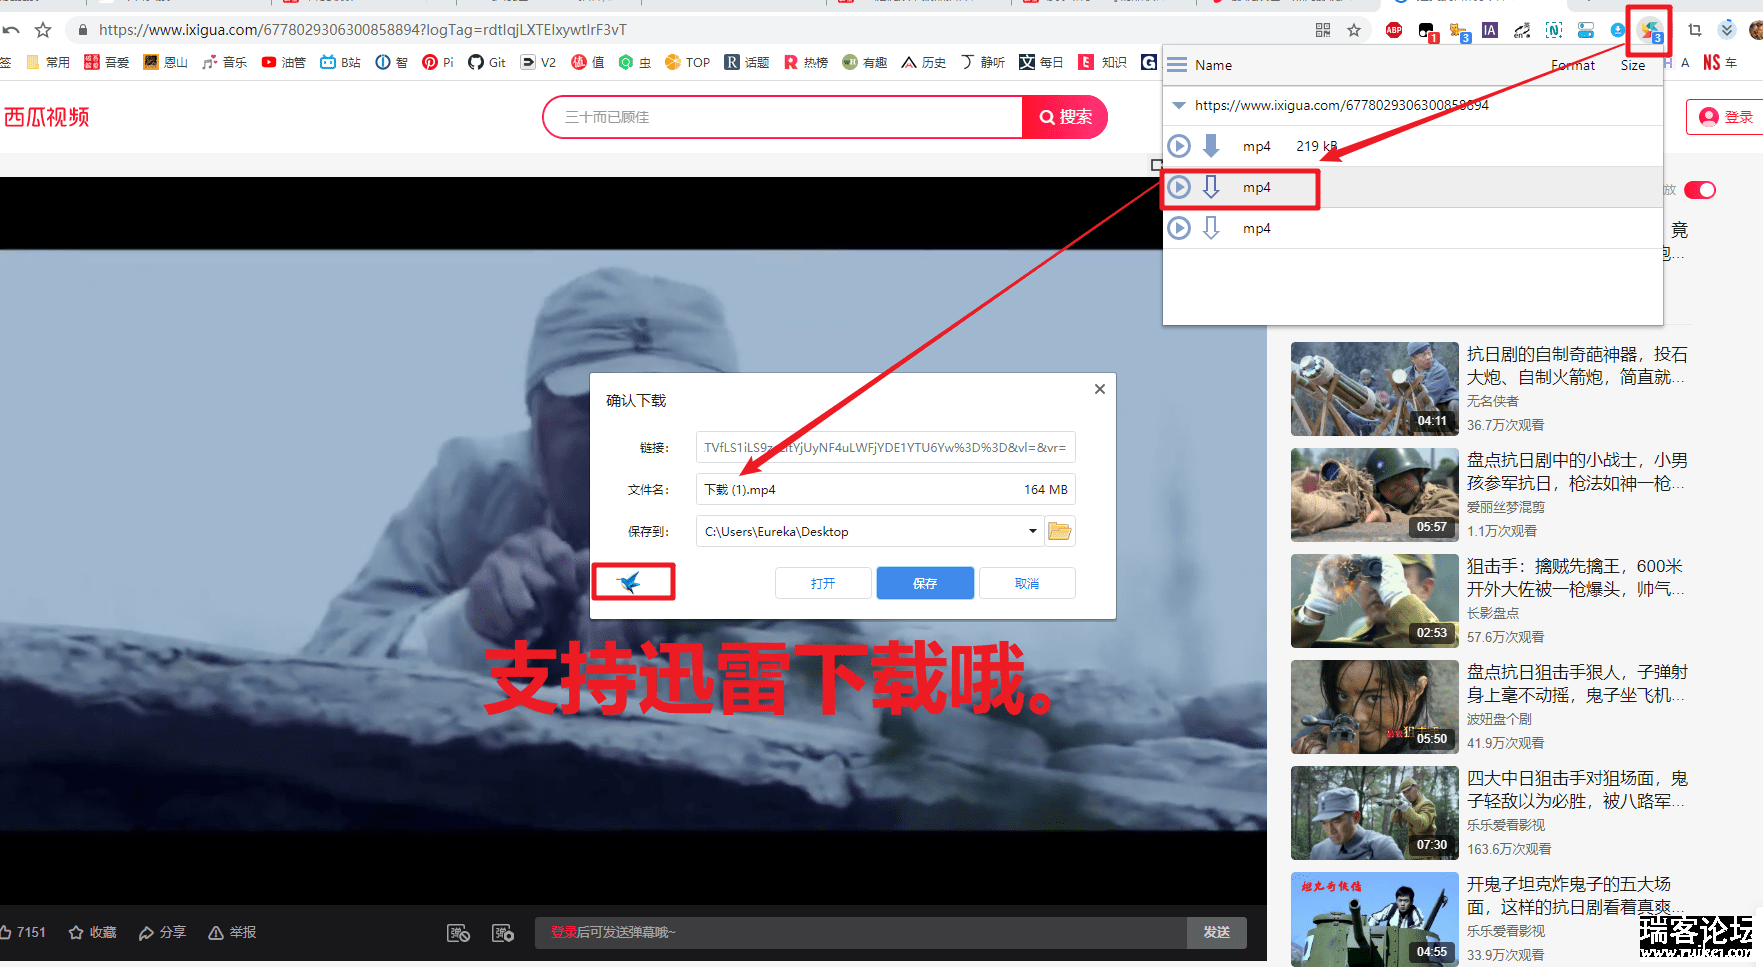Viewport: 1763px width, 967px height.
Task: Collapse the ixigua.com URL group
Action: pos(1179,105)
